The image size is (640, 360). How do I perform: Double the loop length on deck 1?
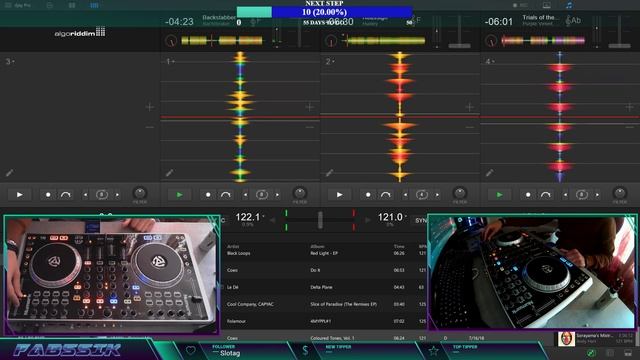tap(278, 195)
